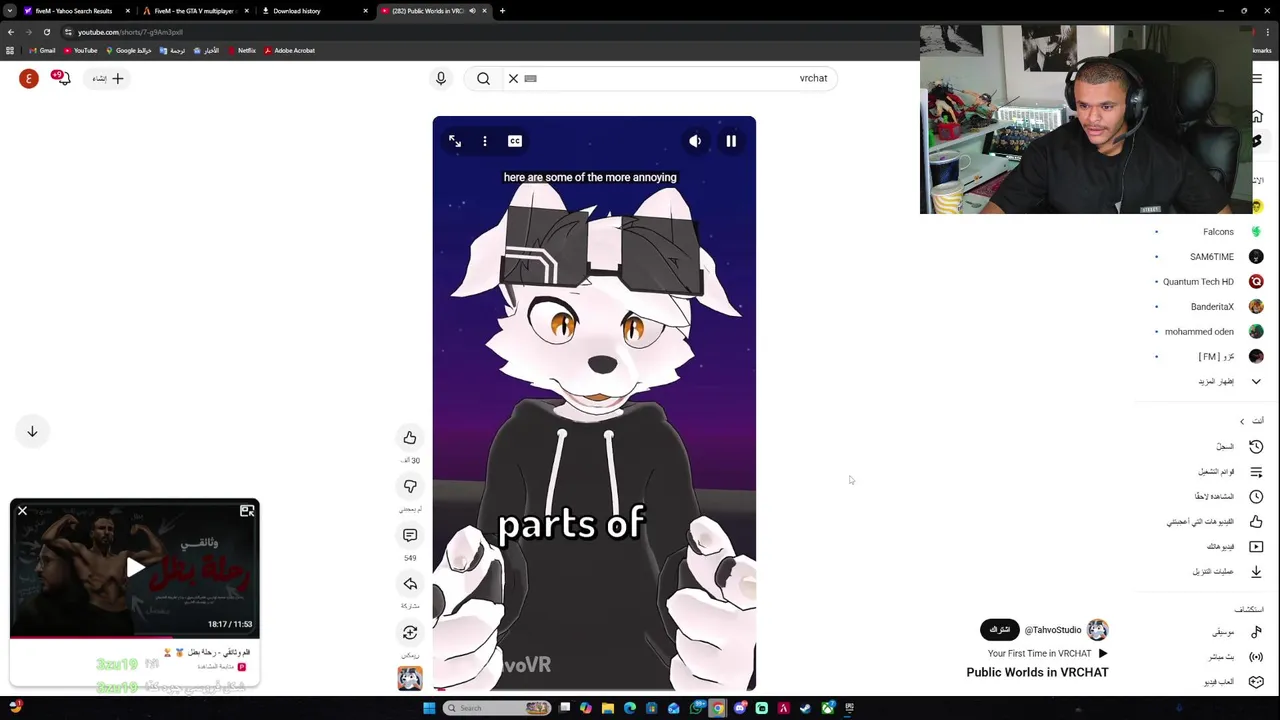Open the tab search dropdown arrow
The image size is (1280, 720).
9,11
